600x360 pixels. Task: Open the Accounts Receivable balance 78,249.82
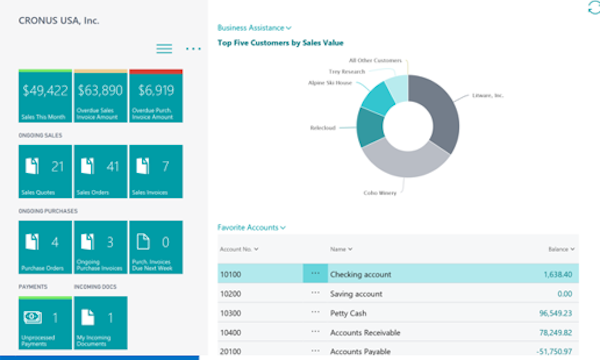click(556, 332)
